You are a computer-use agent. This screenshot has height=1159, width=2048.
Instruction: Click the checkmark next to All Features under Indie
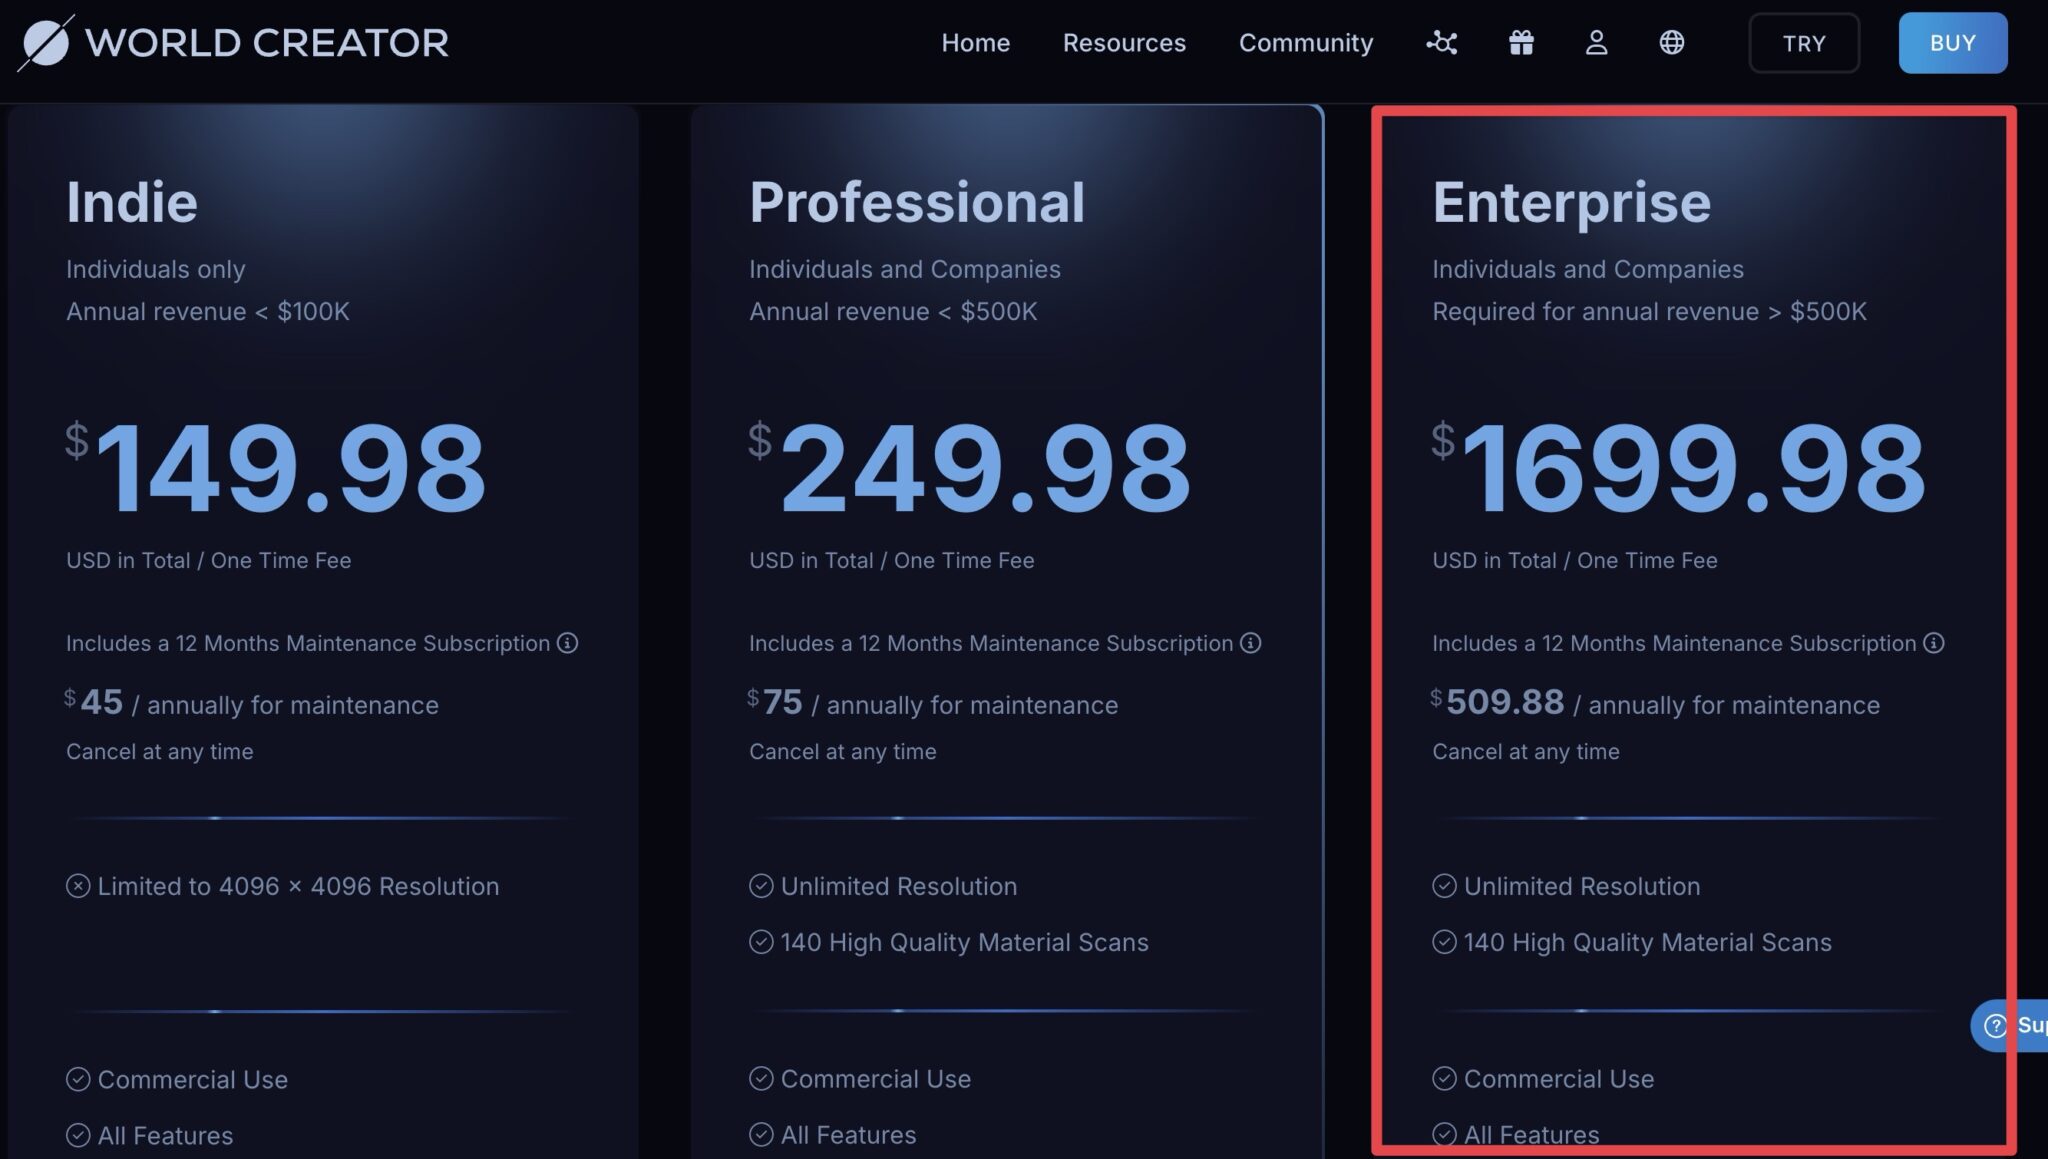pyautogui.click(x=78, y=1134)
